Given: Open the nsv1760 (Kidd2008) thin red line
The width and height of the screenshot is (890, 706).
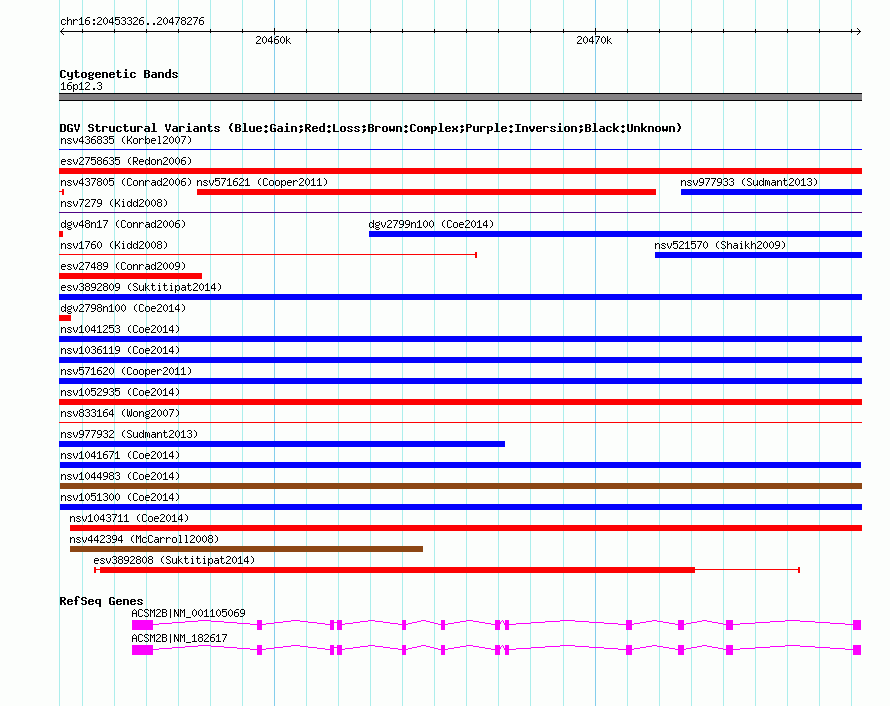Looking at the screenshot, I should tap(268, 255).
